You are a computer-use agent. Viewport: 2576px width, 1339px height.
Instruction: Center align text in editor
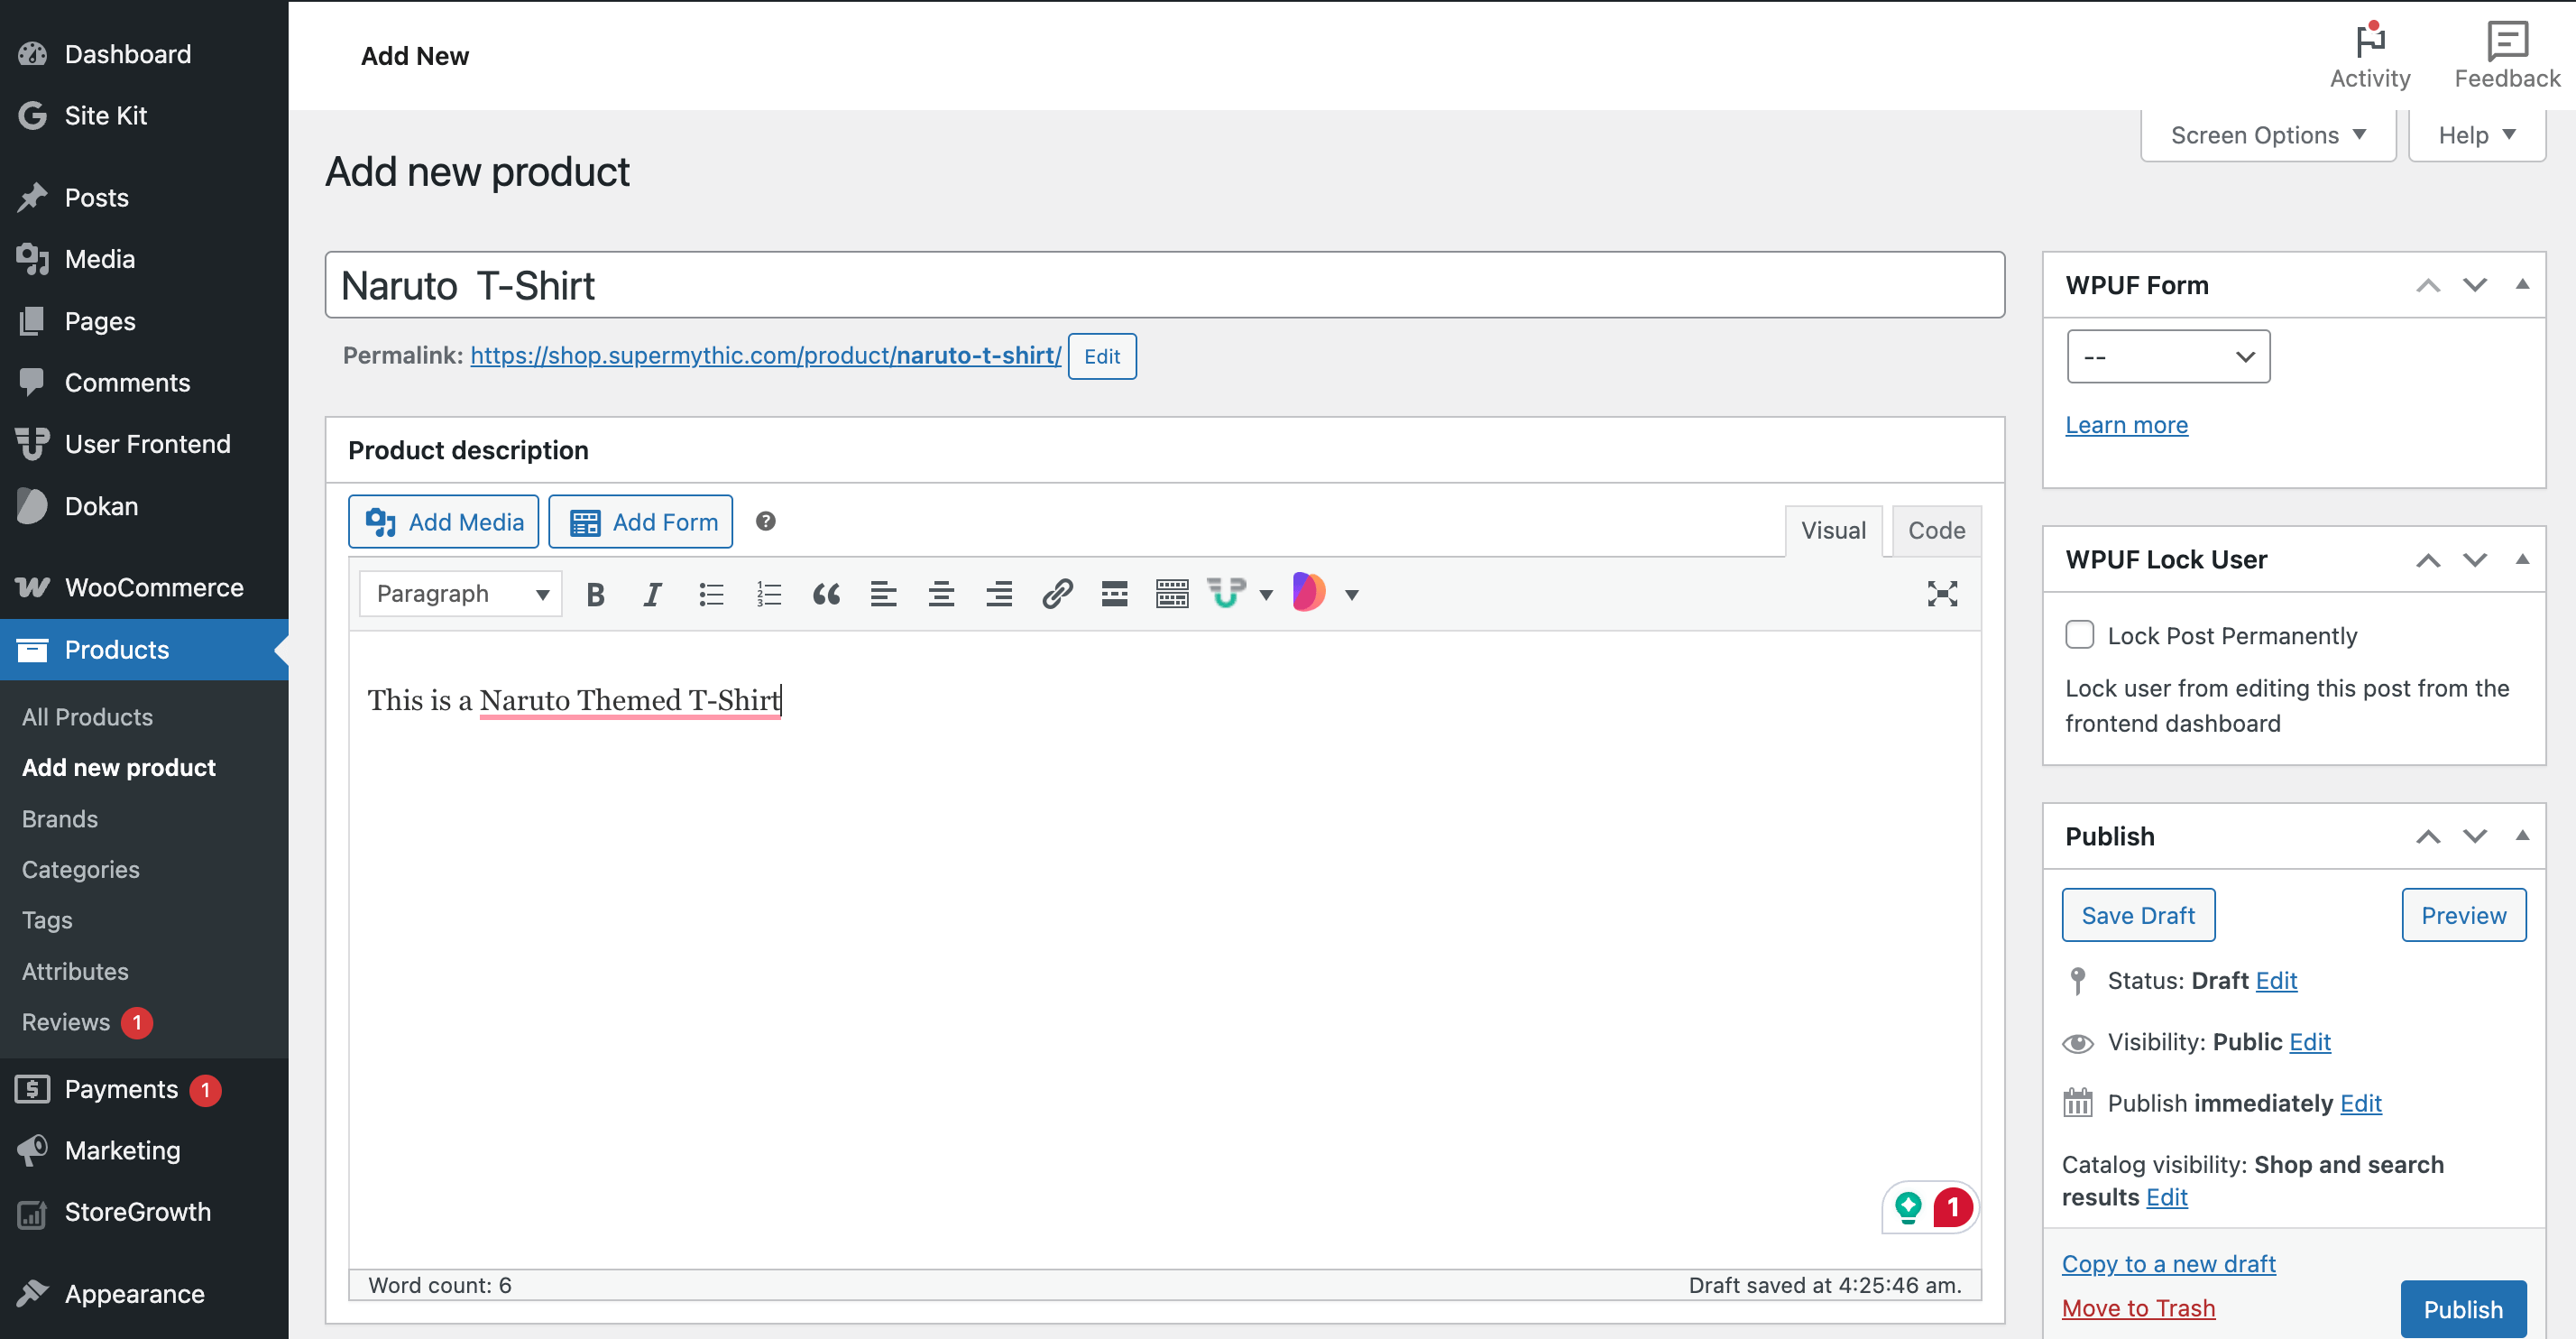pos(941,594)
